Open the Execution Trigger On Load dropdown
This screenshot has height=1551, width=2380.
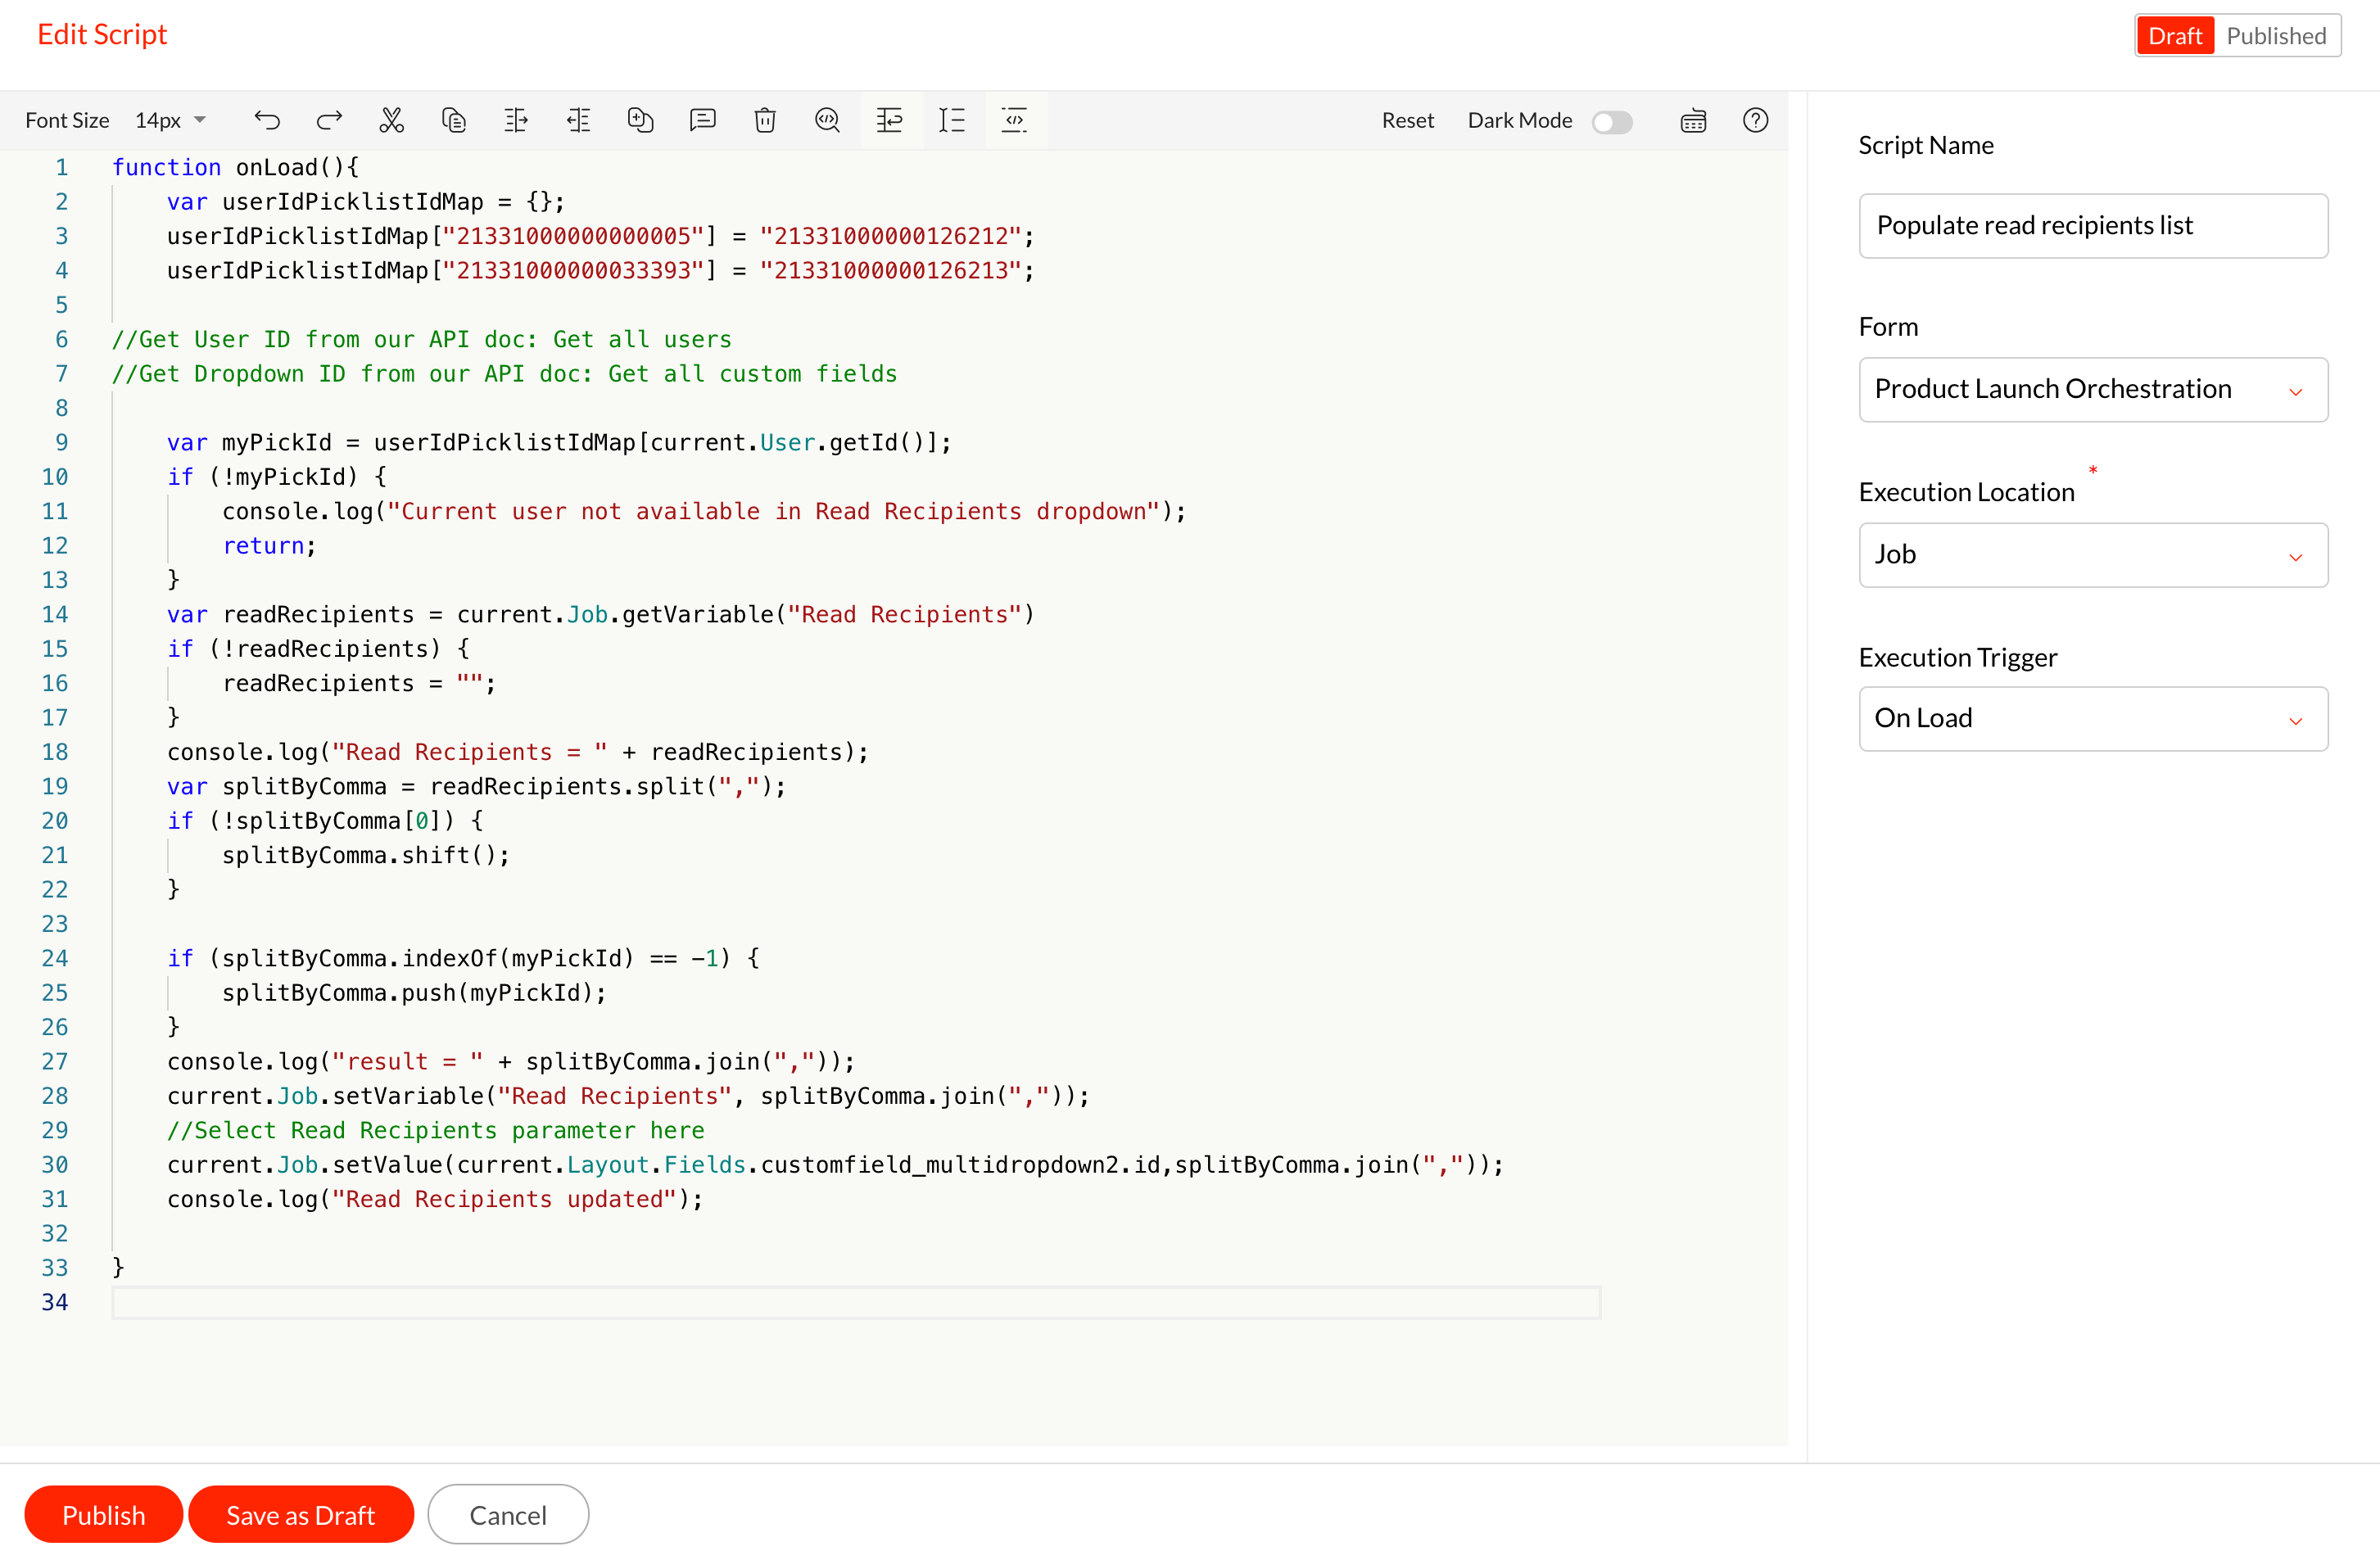click(2092, 718)
